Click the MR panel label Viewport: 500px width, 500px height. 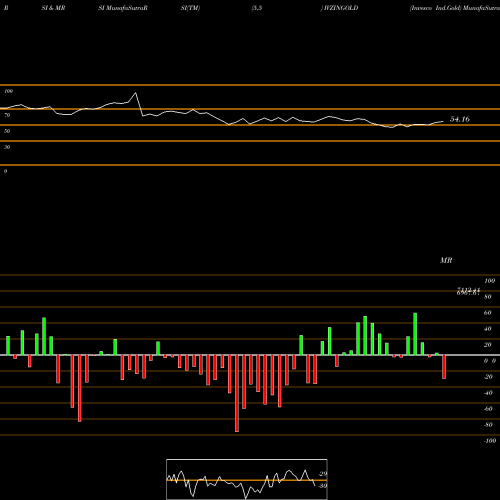446,260
